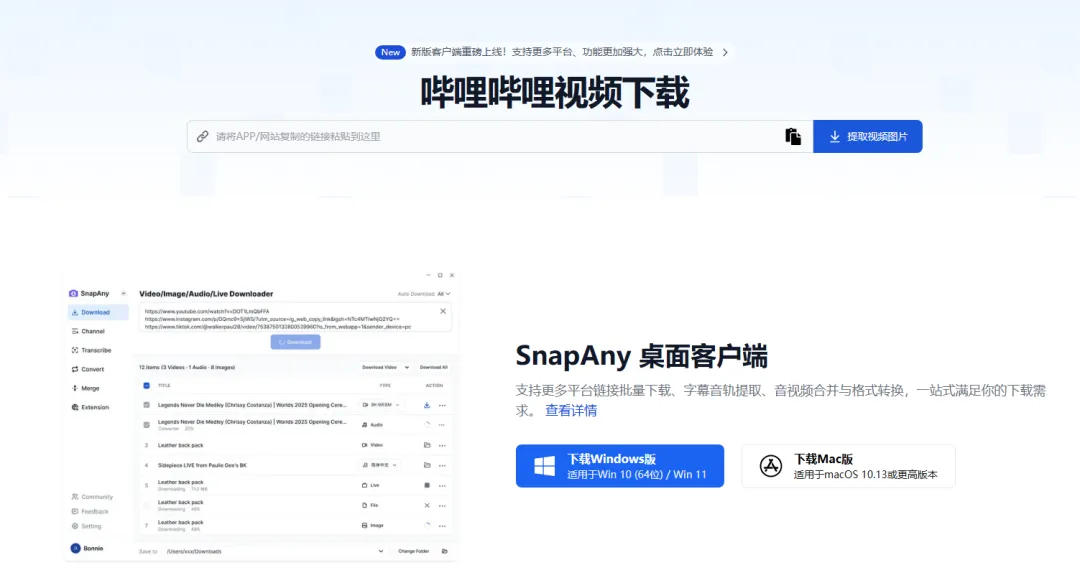Stop the Live row download

pyautogui.click(x=427, y=485)
